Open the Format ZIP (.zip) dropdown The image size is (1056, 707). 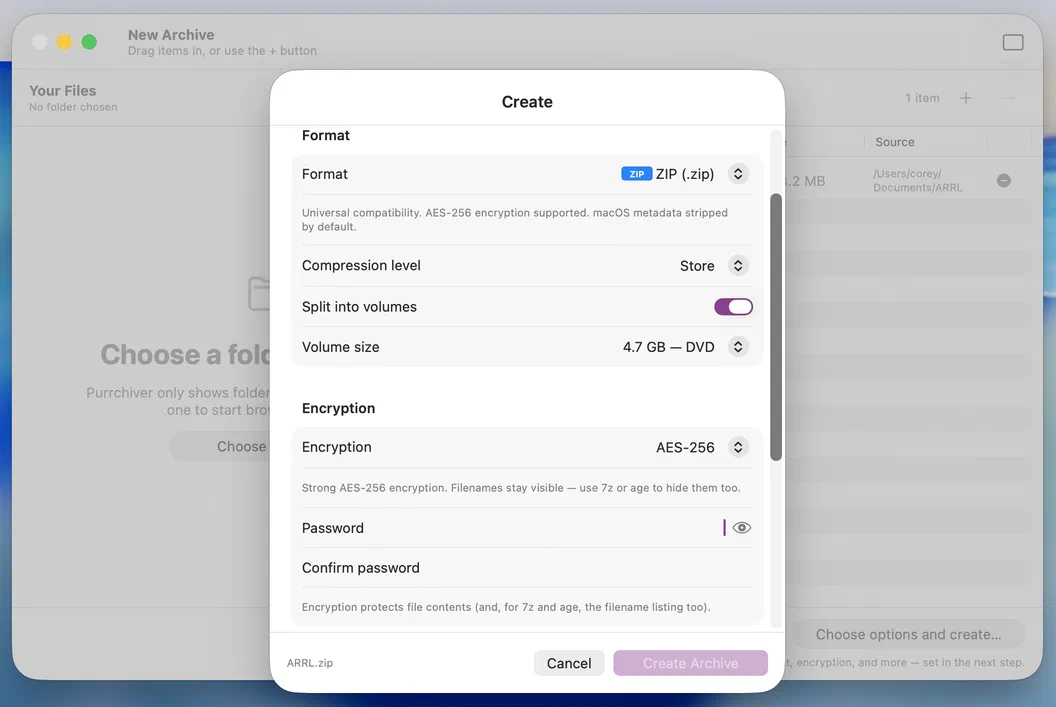tap(738, 174)
